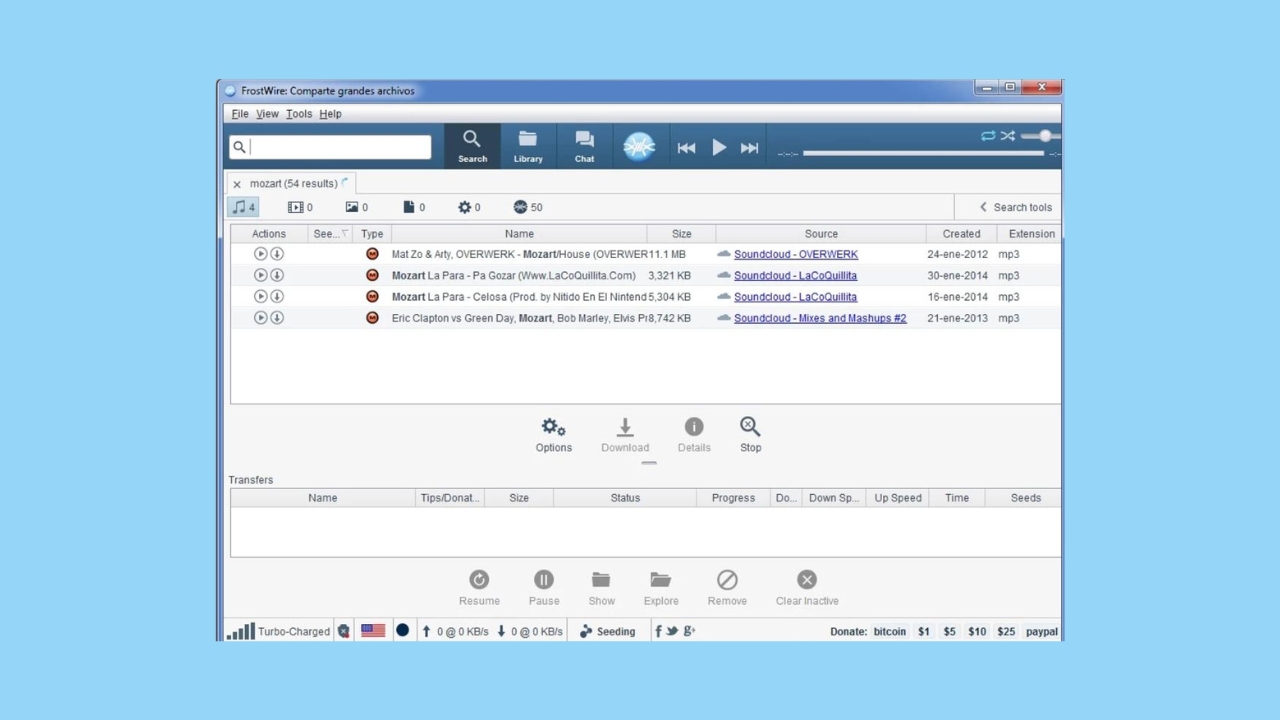Viewport: 1280px width, 720px height.
Task: Filter results by program files (0)
Action: coord(469,207)
